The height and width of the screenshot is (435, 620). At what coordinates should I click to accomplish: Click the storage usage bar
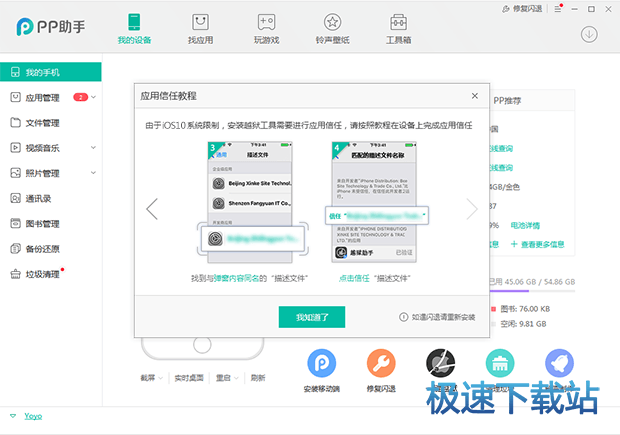pyautogui.click(x=532, y=291)
